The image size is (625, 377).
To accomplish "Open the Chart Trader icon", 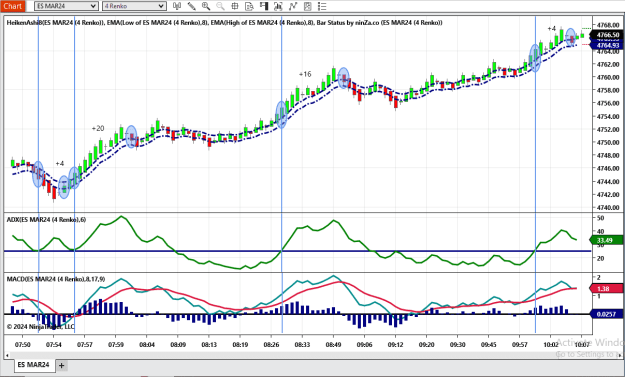I will [264, 6].
